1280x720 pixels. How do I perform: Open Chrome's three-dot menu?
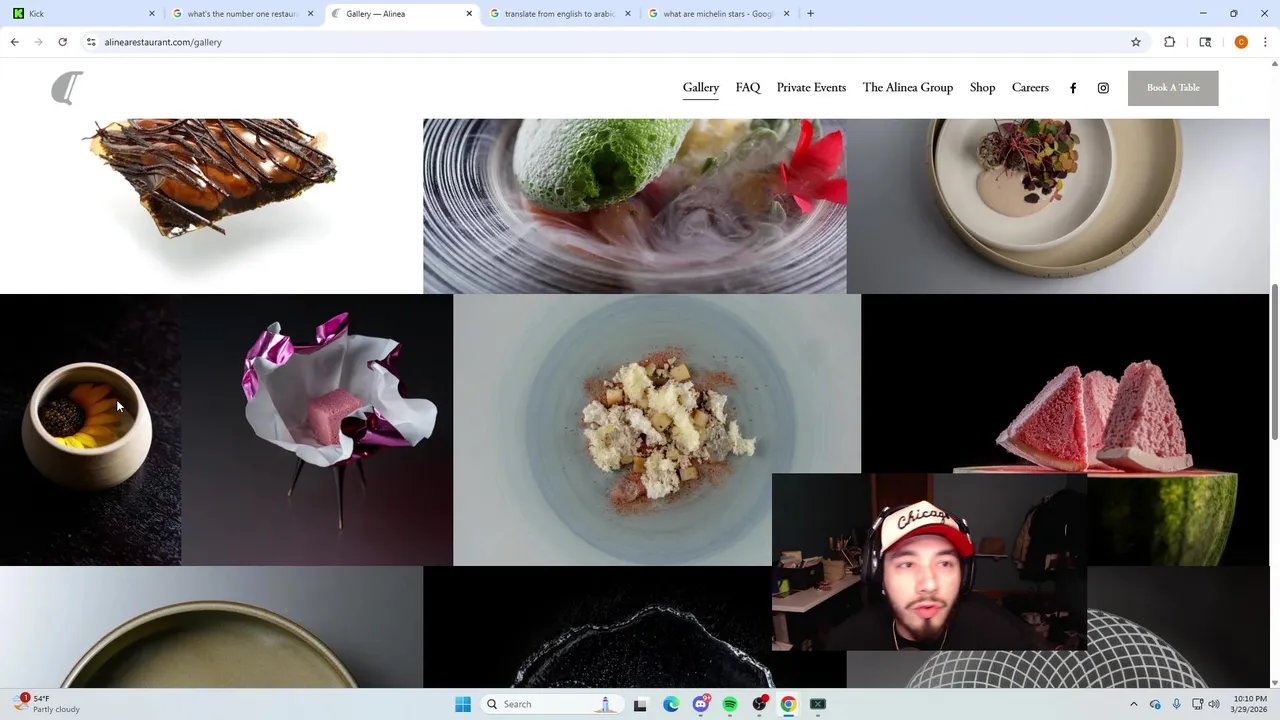(1265, 42)
